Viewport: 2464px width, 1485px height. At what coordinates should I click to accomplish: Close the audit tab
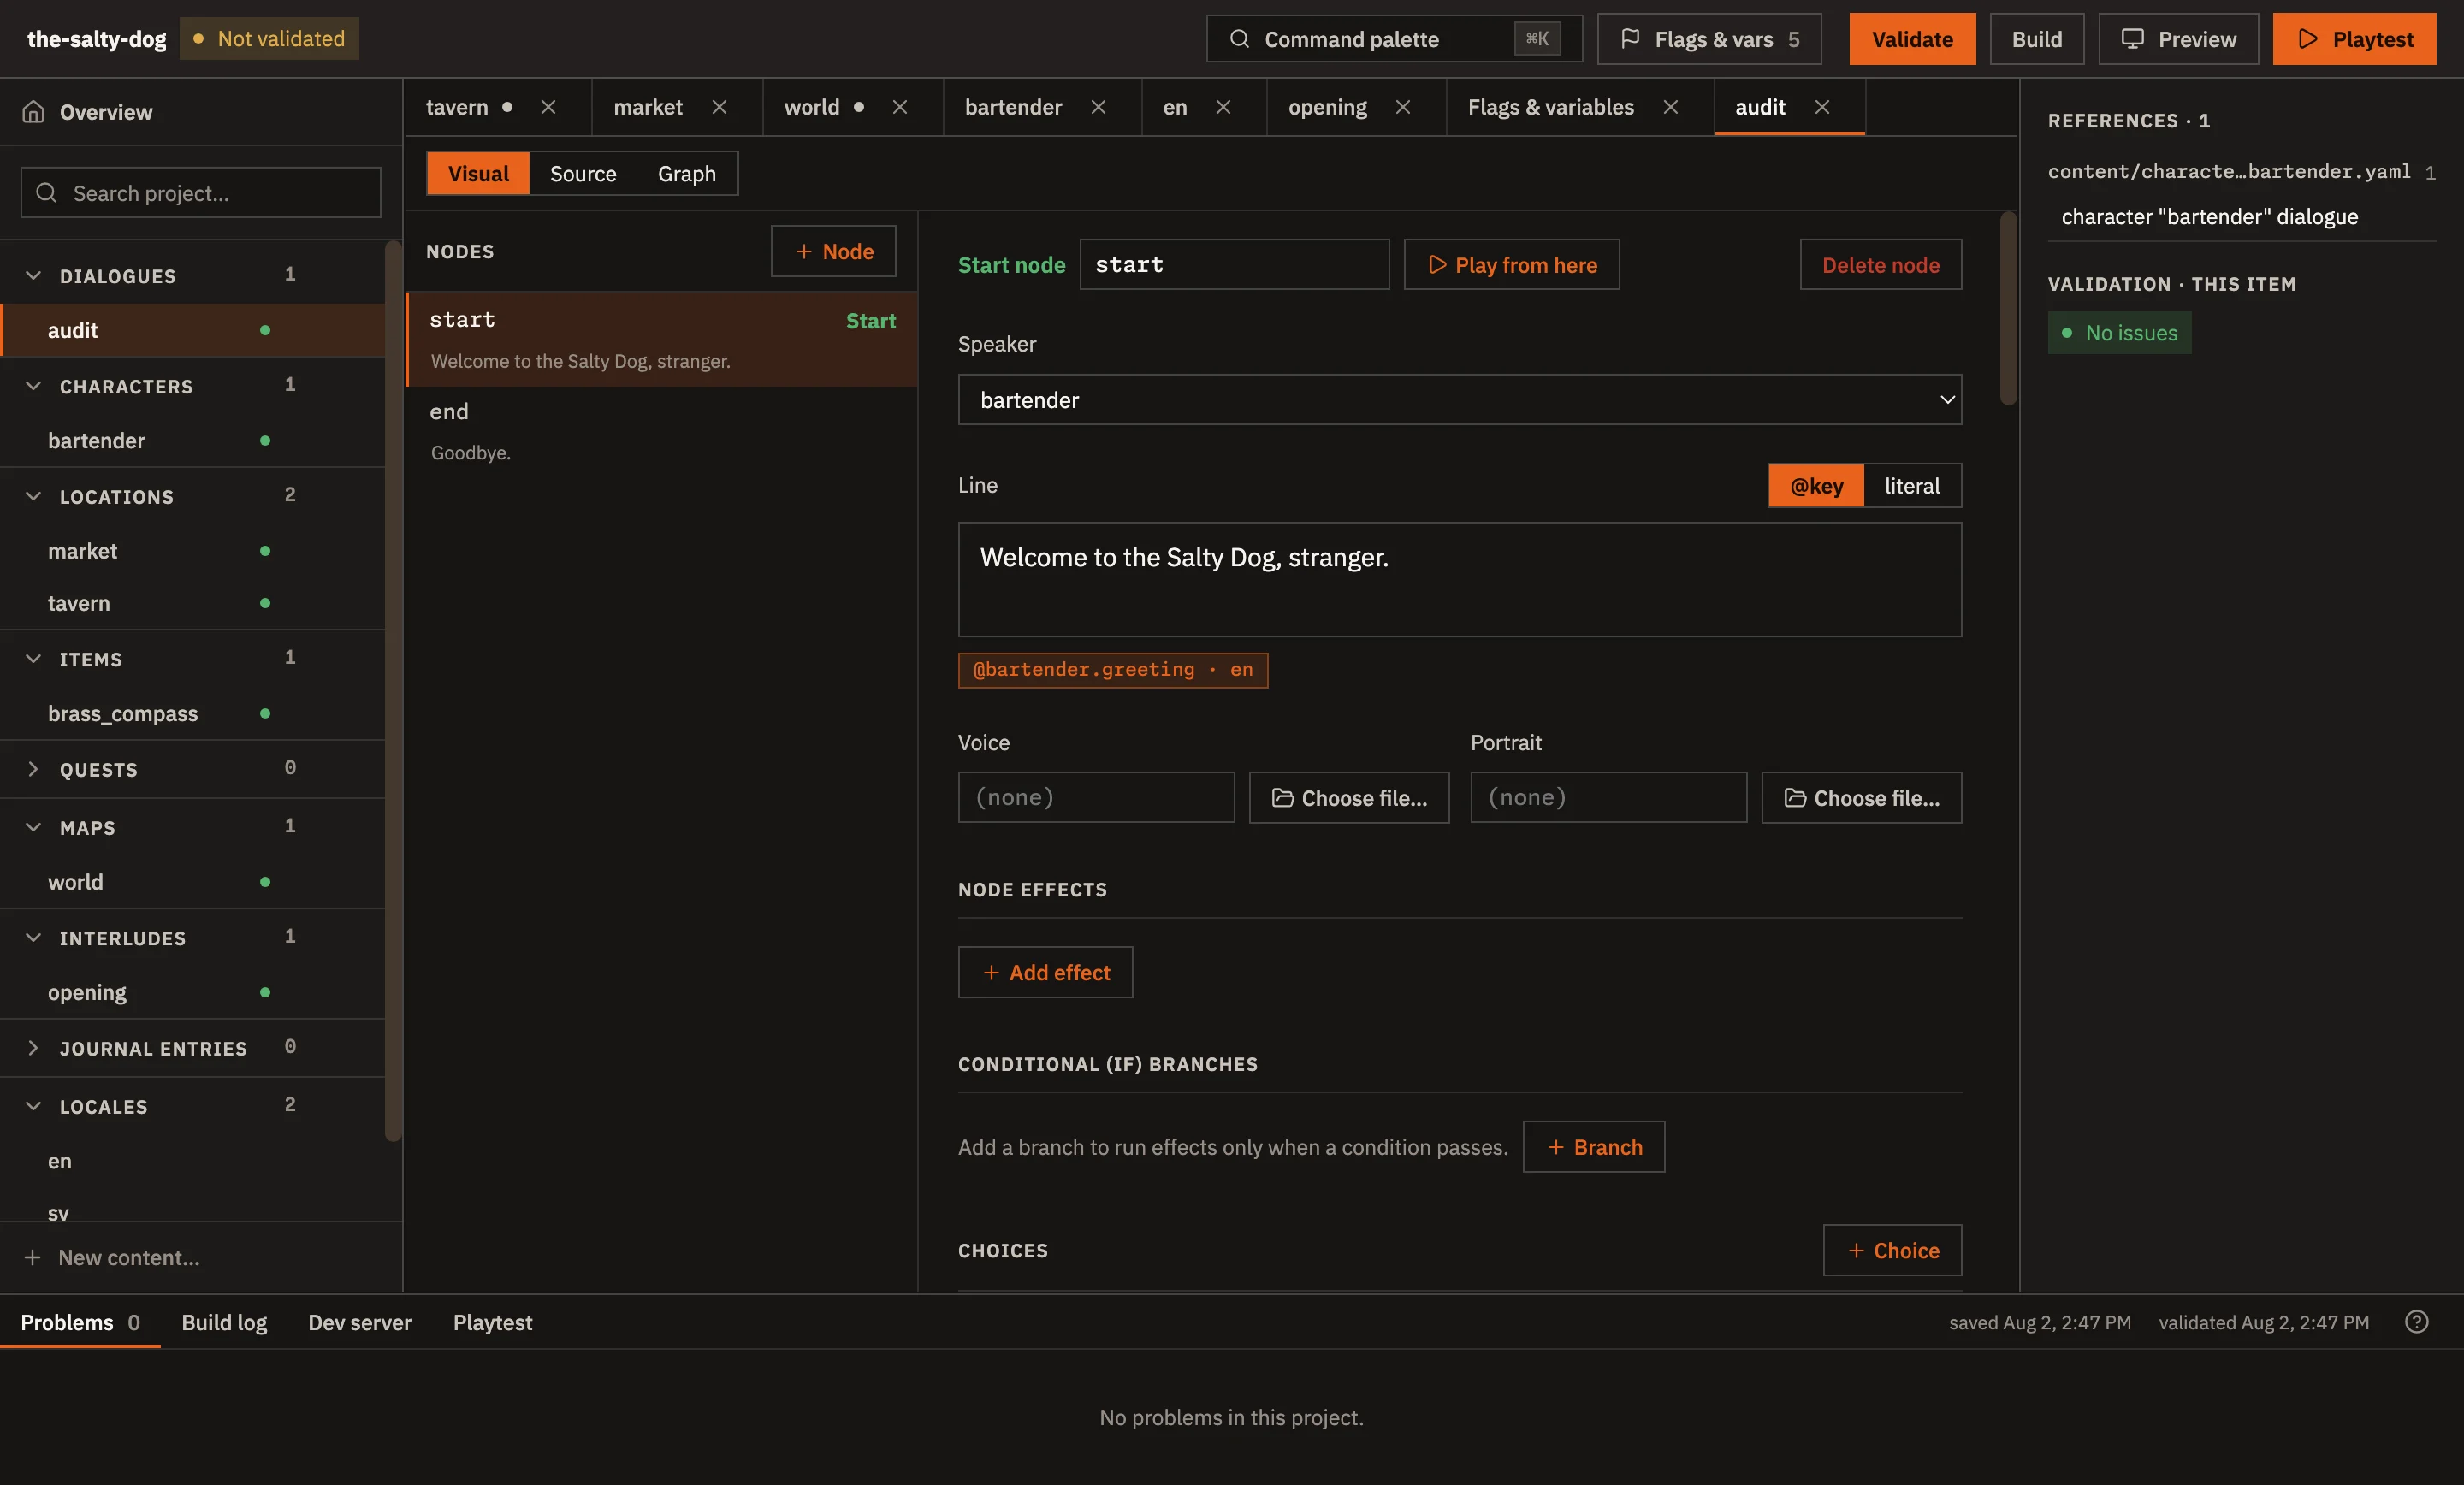click(1822, 107)
